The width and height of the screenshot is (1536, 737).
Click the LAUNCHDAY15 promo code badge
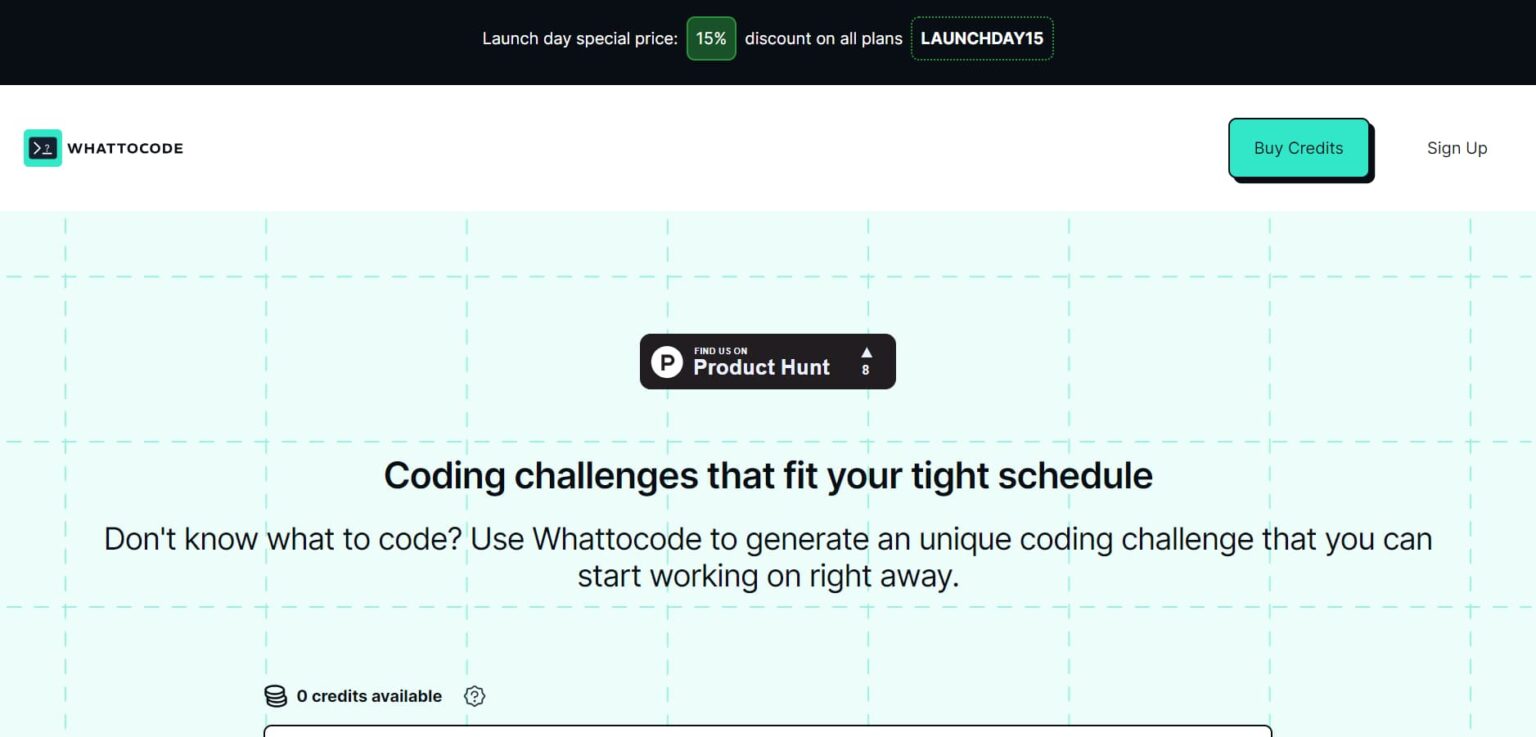[x=981, y=39]
